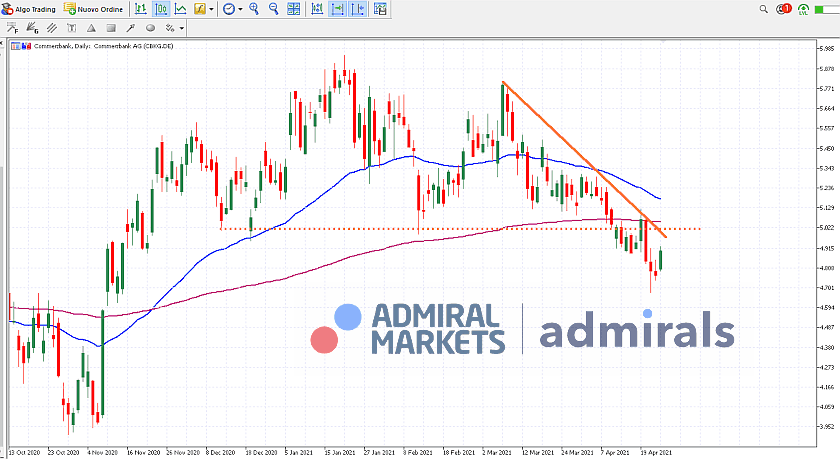Click the 3.952 price label

coord(826,427)
